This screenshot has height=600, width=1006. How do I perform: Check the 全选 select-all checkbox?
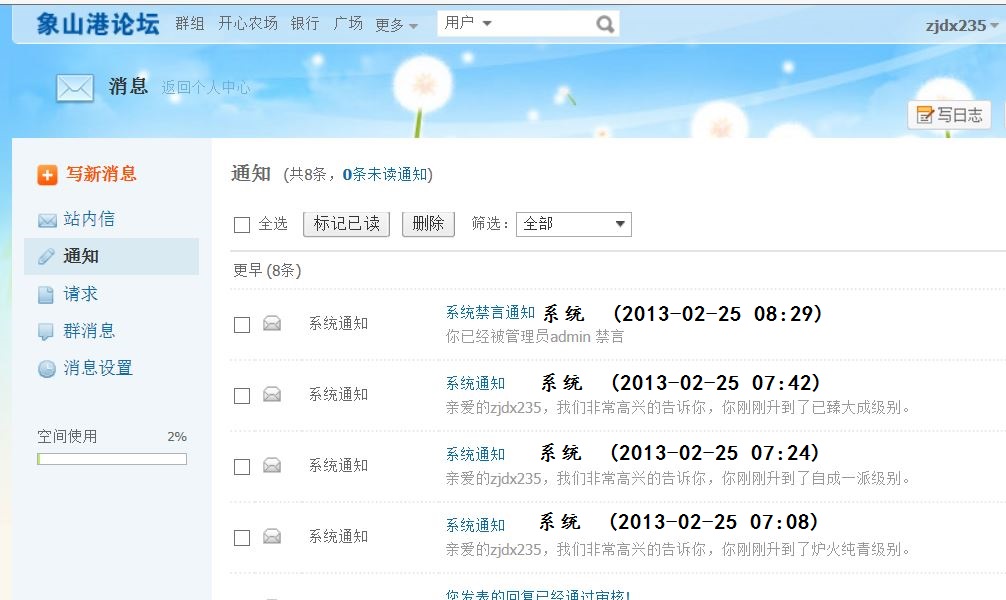[241, 225]
